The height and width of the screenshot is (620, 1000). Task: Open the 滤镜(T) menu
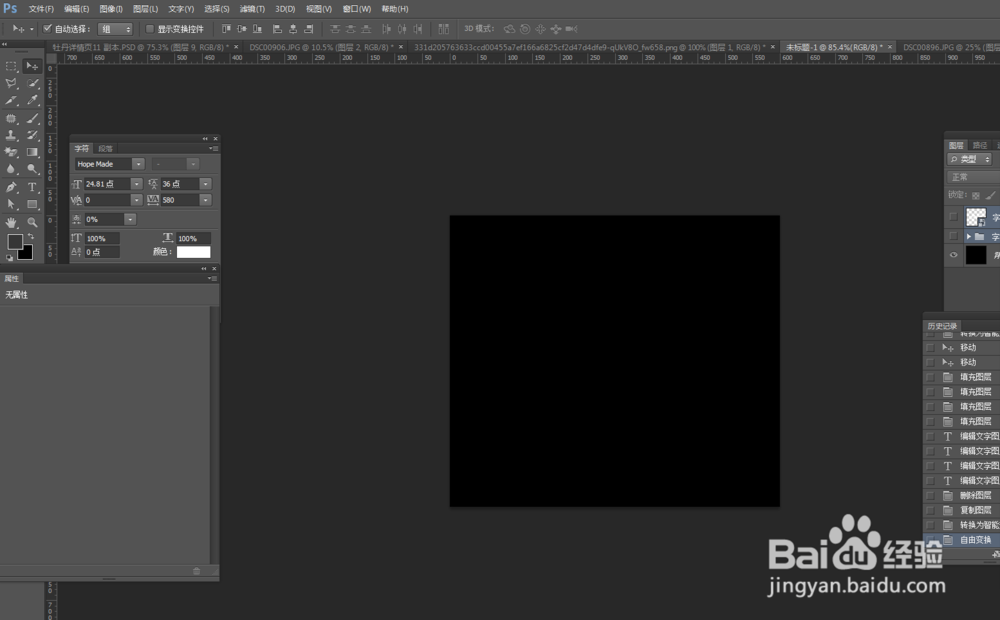[252, 9]
